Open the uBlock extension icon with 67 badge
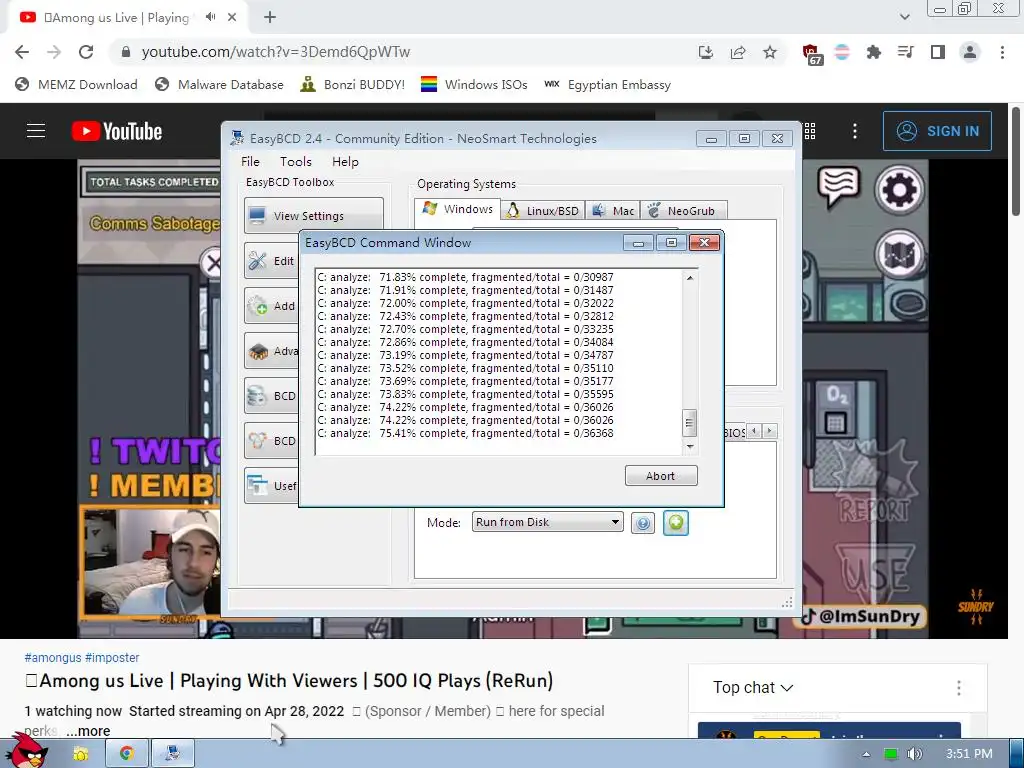Image resolution: width=1024 pixels, height=768 pixels. 812,54
